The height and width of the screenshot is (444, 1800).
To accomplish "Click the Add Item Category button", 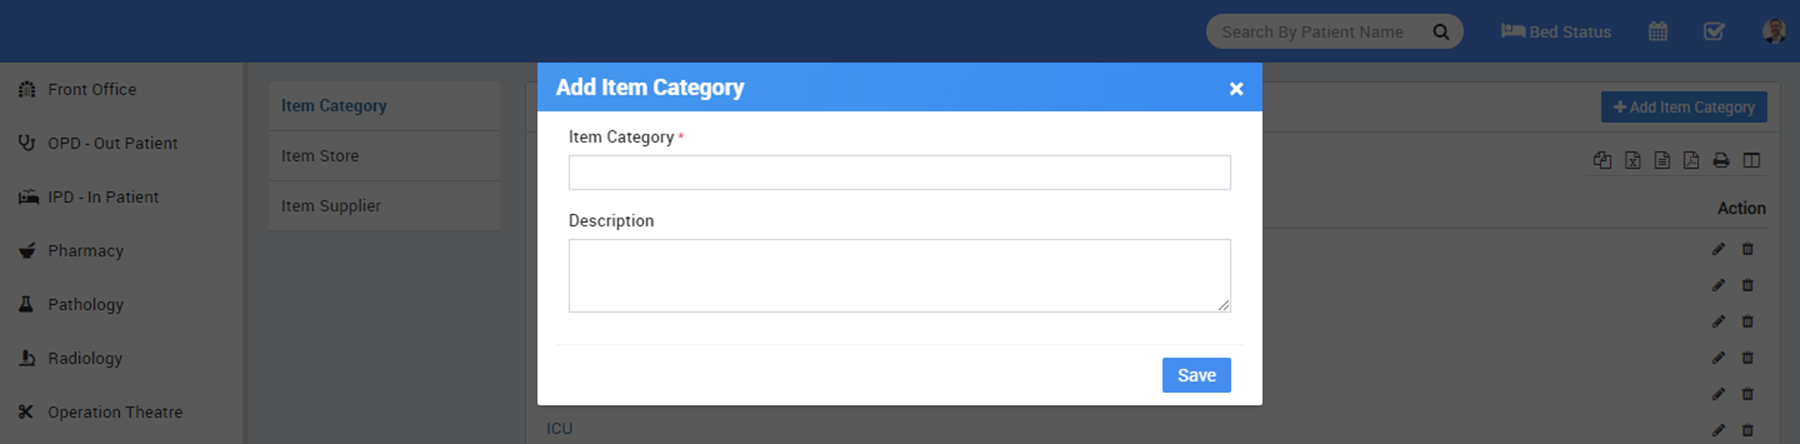I will click(1684, 107).
